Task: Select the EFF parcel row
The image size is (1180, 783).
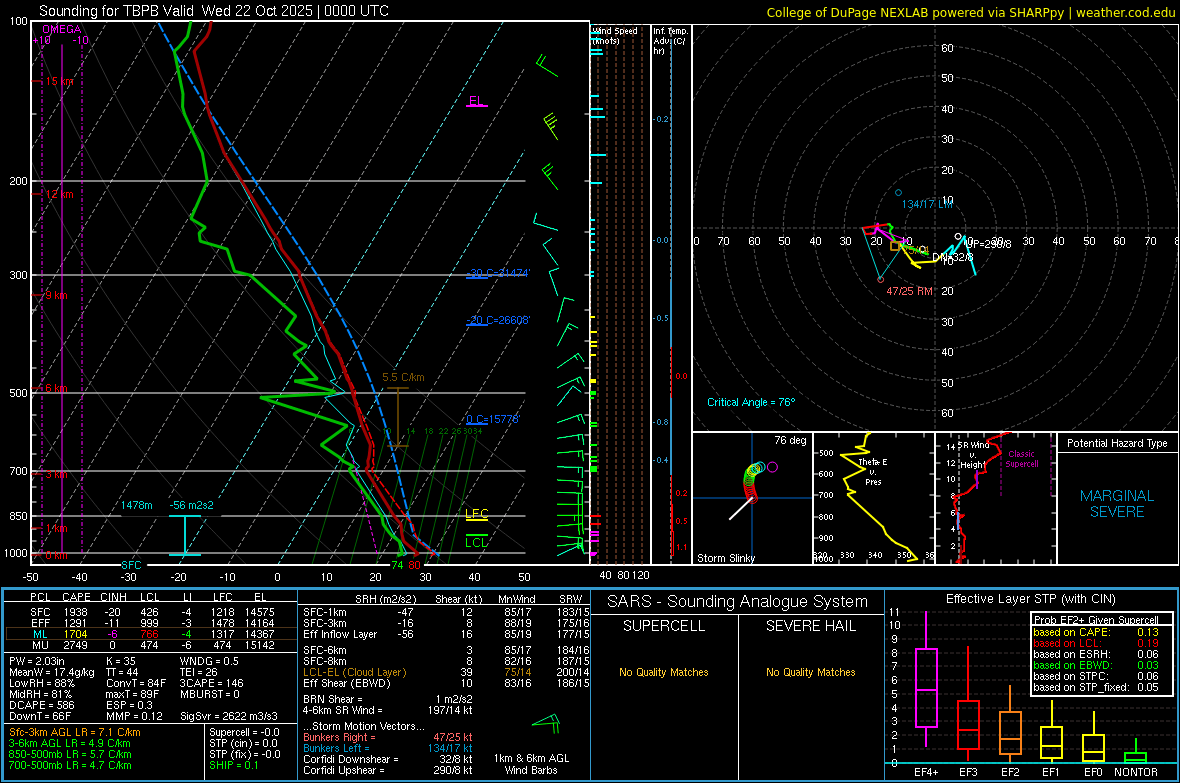Action: coord(151,623)
